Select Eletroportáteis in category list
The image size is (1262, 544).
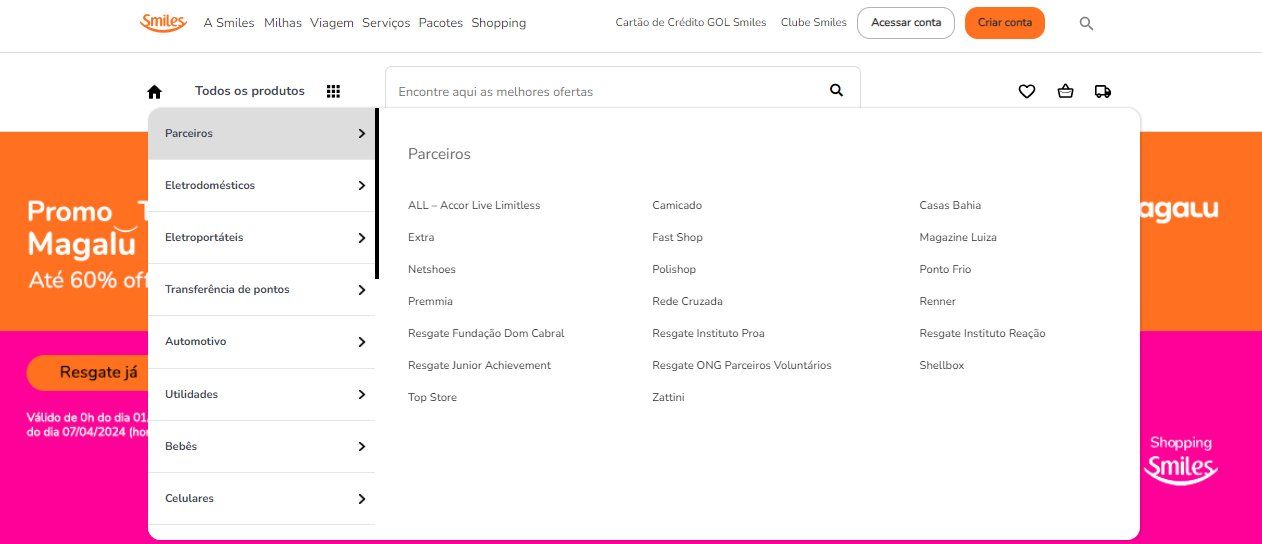(x=262, y=238)
